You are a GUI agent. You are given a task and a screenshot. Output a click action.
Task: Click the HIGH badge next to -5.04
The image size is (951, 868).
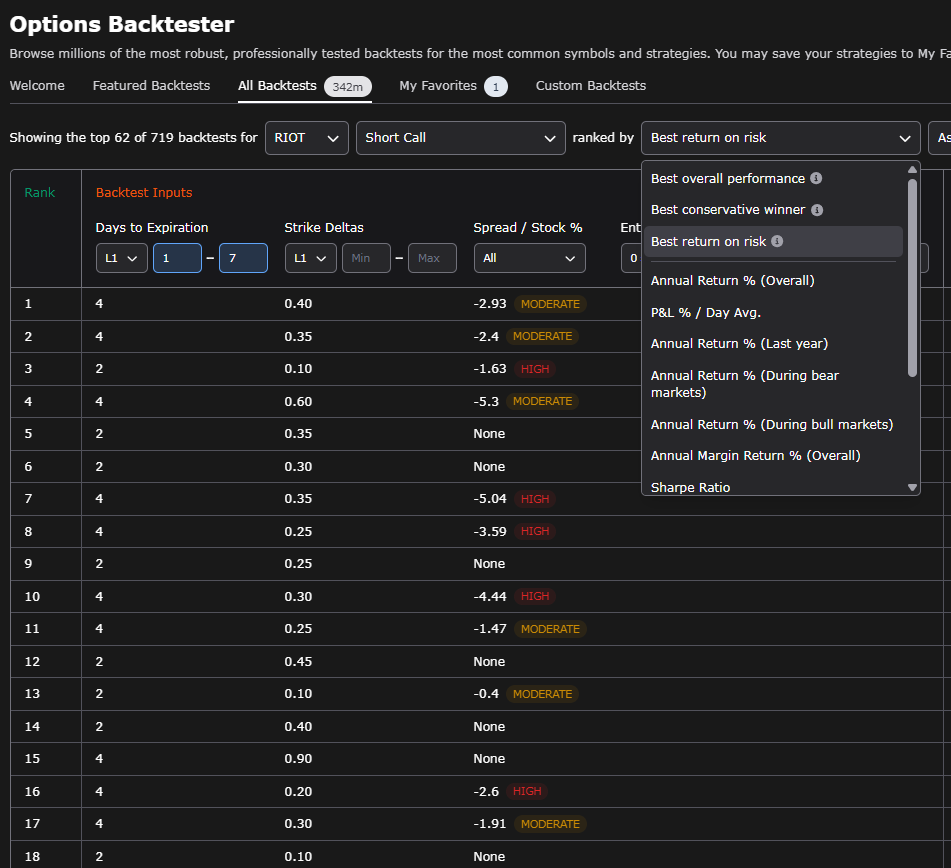pos(535,499)
